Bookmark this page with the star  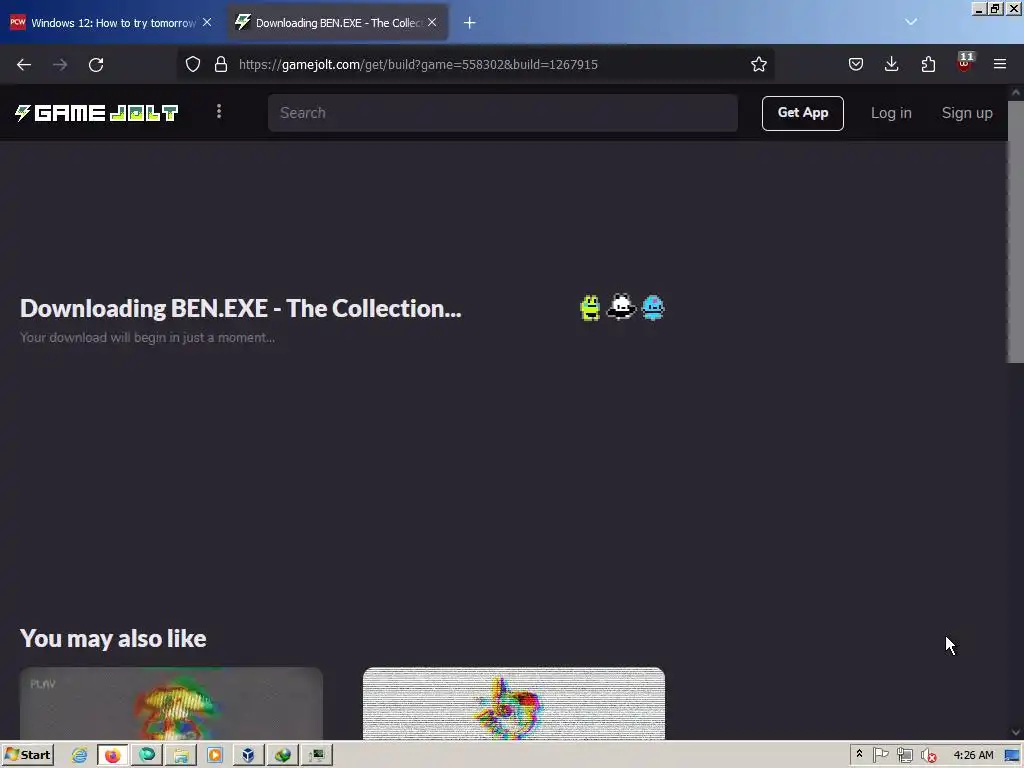[x=758, y=64]
